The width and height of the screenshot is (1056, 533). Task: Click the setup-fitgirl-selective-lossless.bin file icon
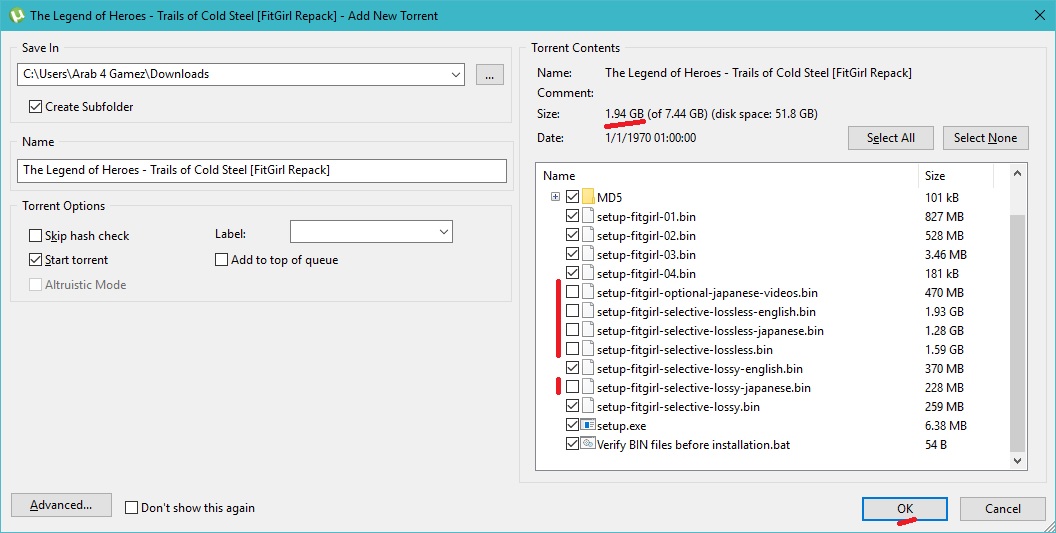click(x=589, y=350)
